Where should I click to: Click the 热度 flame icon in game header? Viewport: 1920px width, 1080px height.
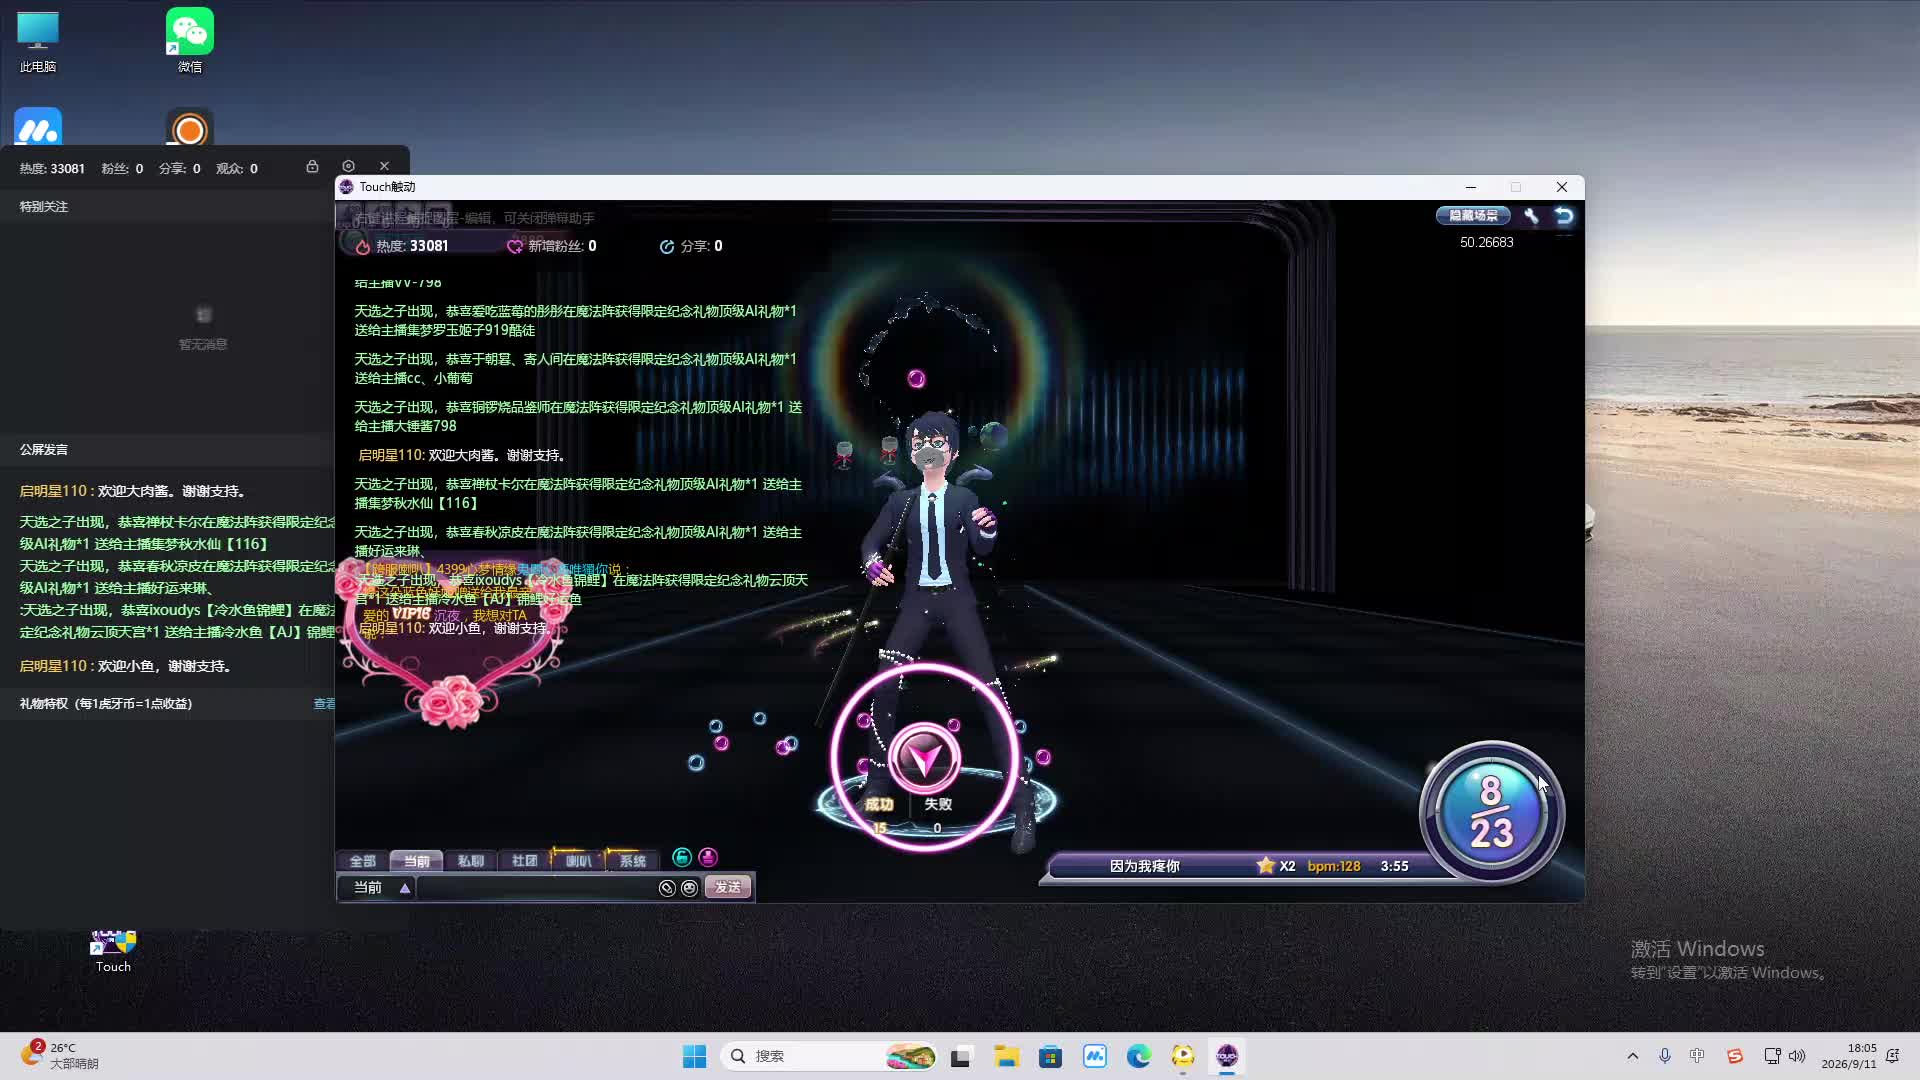tap(363, 246)
